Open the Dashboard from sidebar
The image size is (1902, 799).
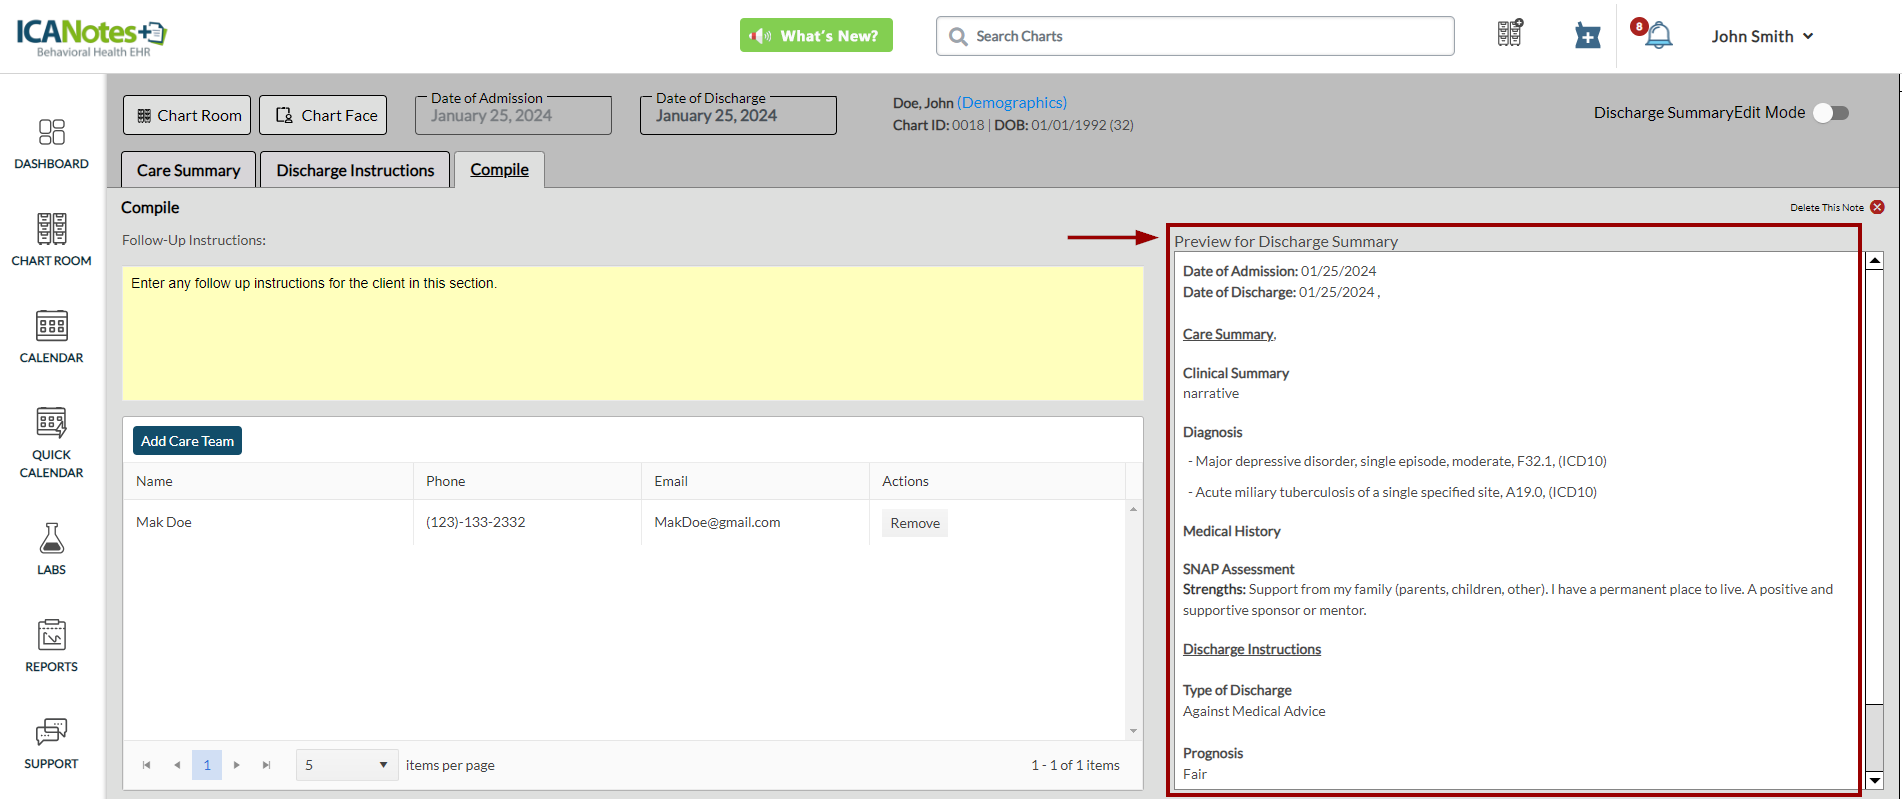tap(51, 143)
